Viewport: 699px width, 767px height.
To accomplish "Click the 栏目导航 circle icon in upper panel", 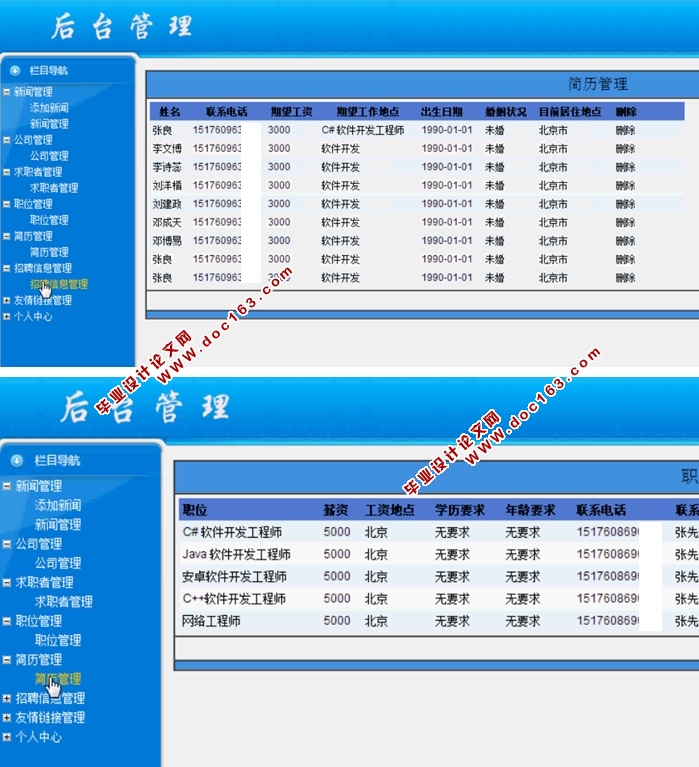I will [15, 70].
